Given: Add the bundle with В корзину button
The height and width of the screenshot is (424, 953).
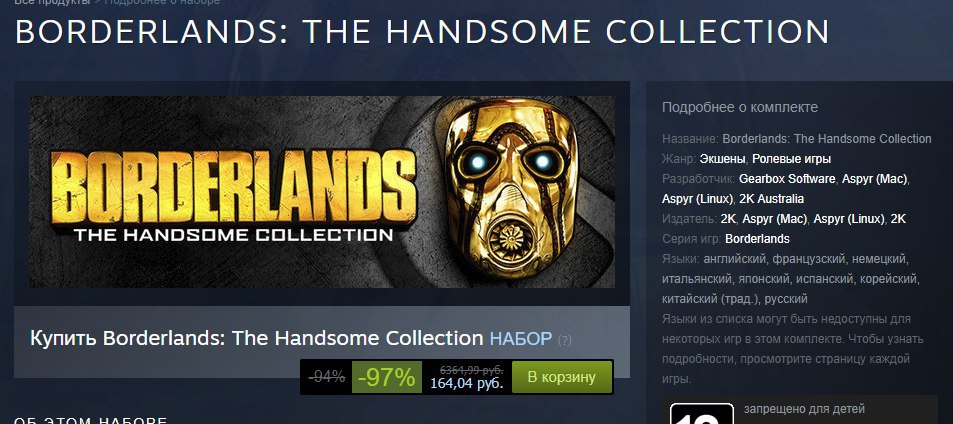Looking at the screenshot, I should [562, 377].
